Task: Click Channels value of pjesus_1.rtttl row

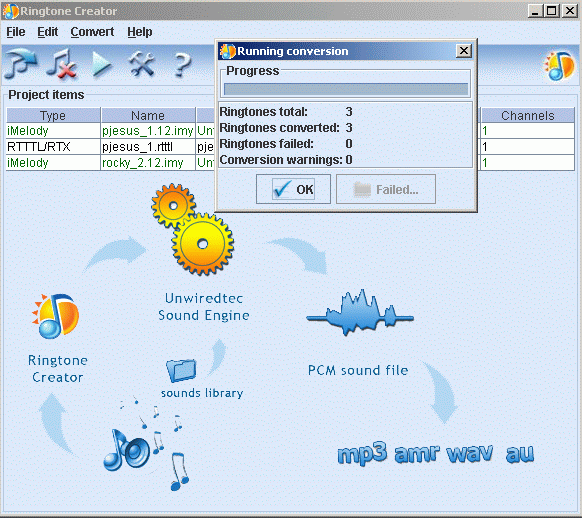Action: click(x=527, y=147)
